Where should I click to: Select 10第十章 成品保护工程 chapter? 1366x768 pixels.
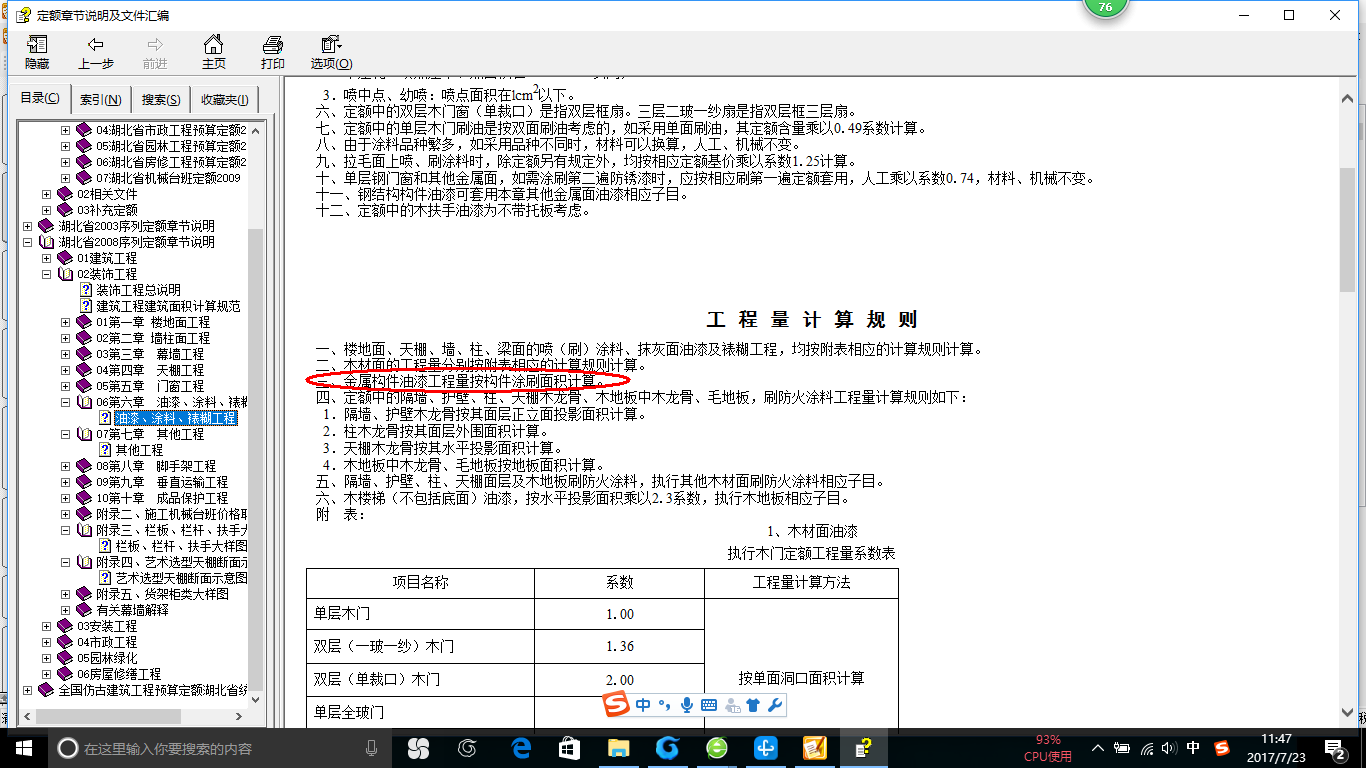(x=162, y=498)
